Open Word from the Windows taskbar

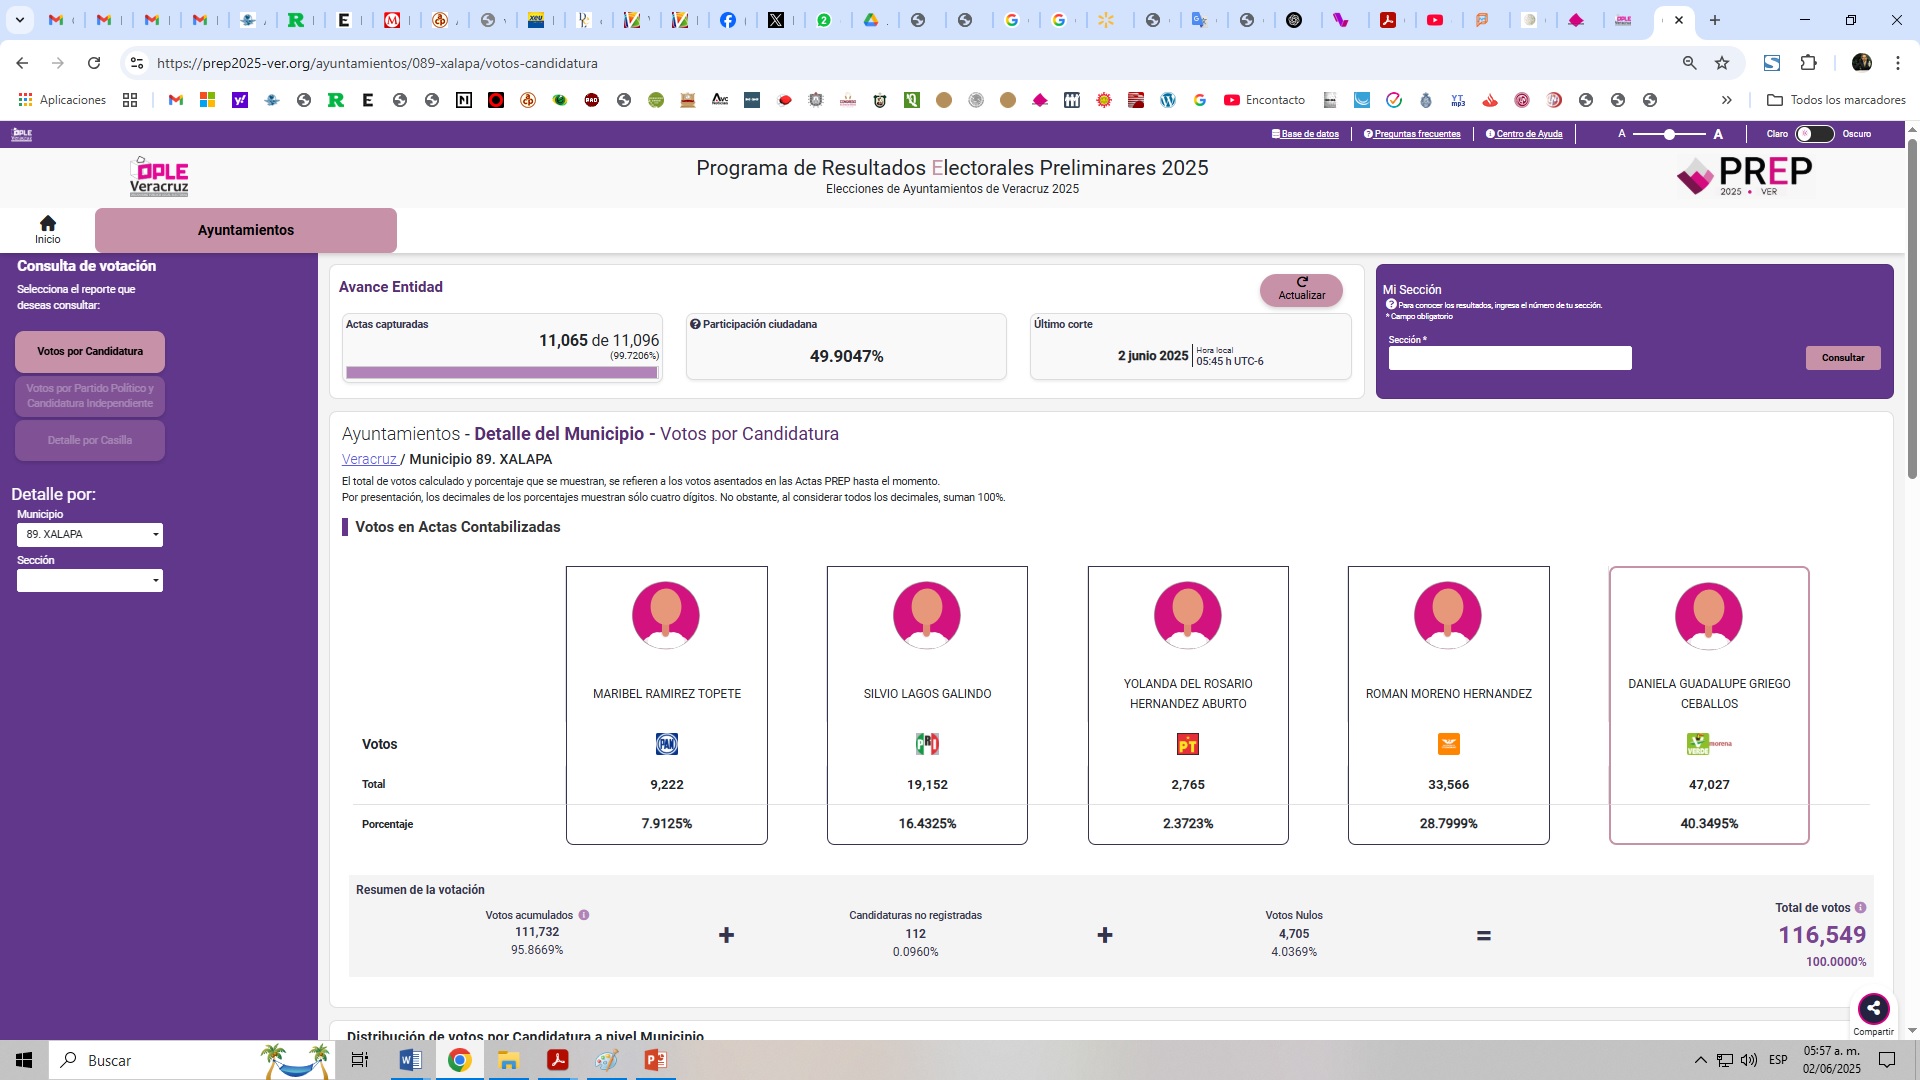410,1060
